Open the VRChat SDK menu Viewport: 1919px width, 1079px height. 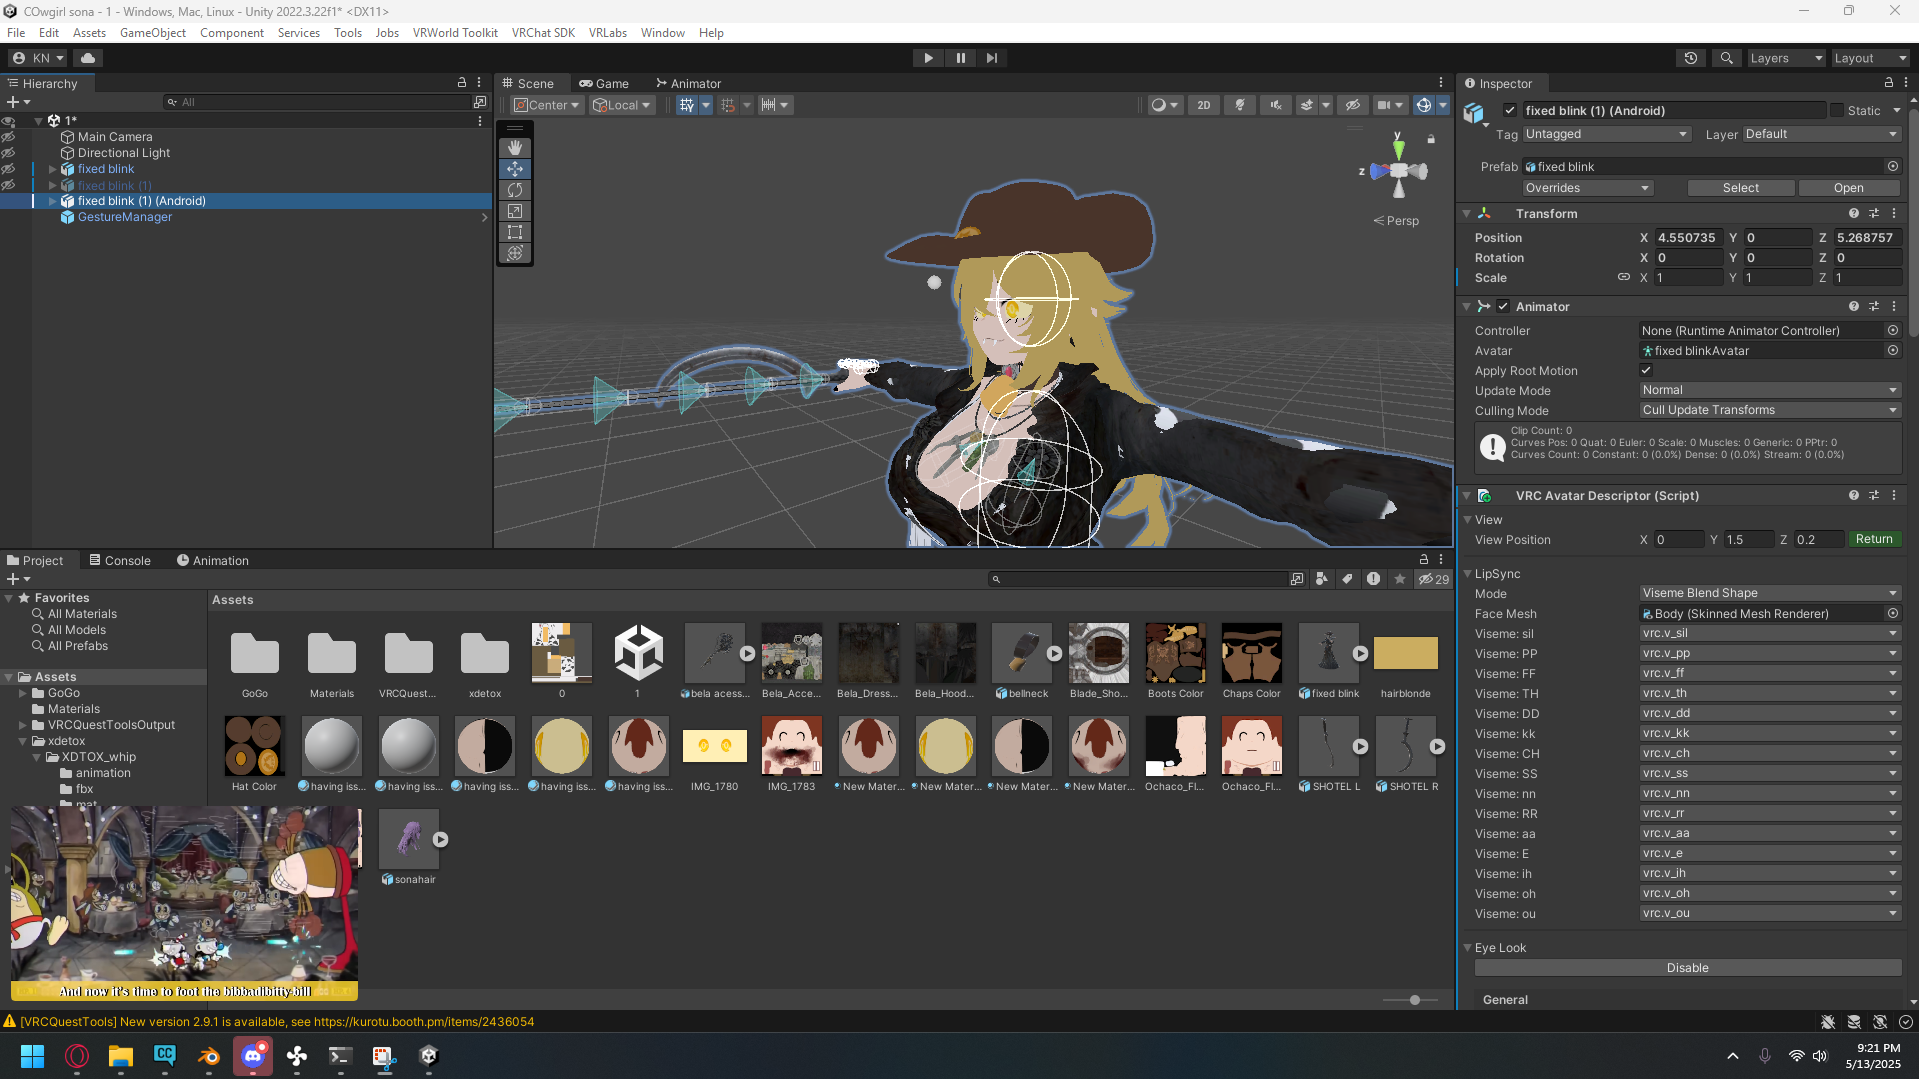coord(543,33)
